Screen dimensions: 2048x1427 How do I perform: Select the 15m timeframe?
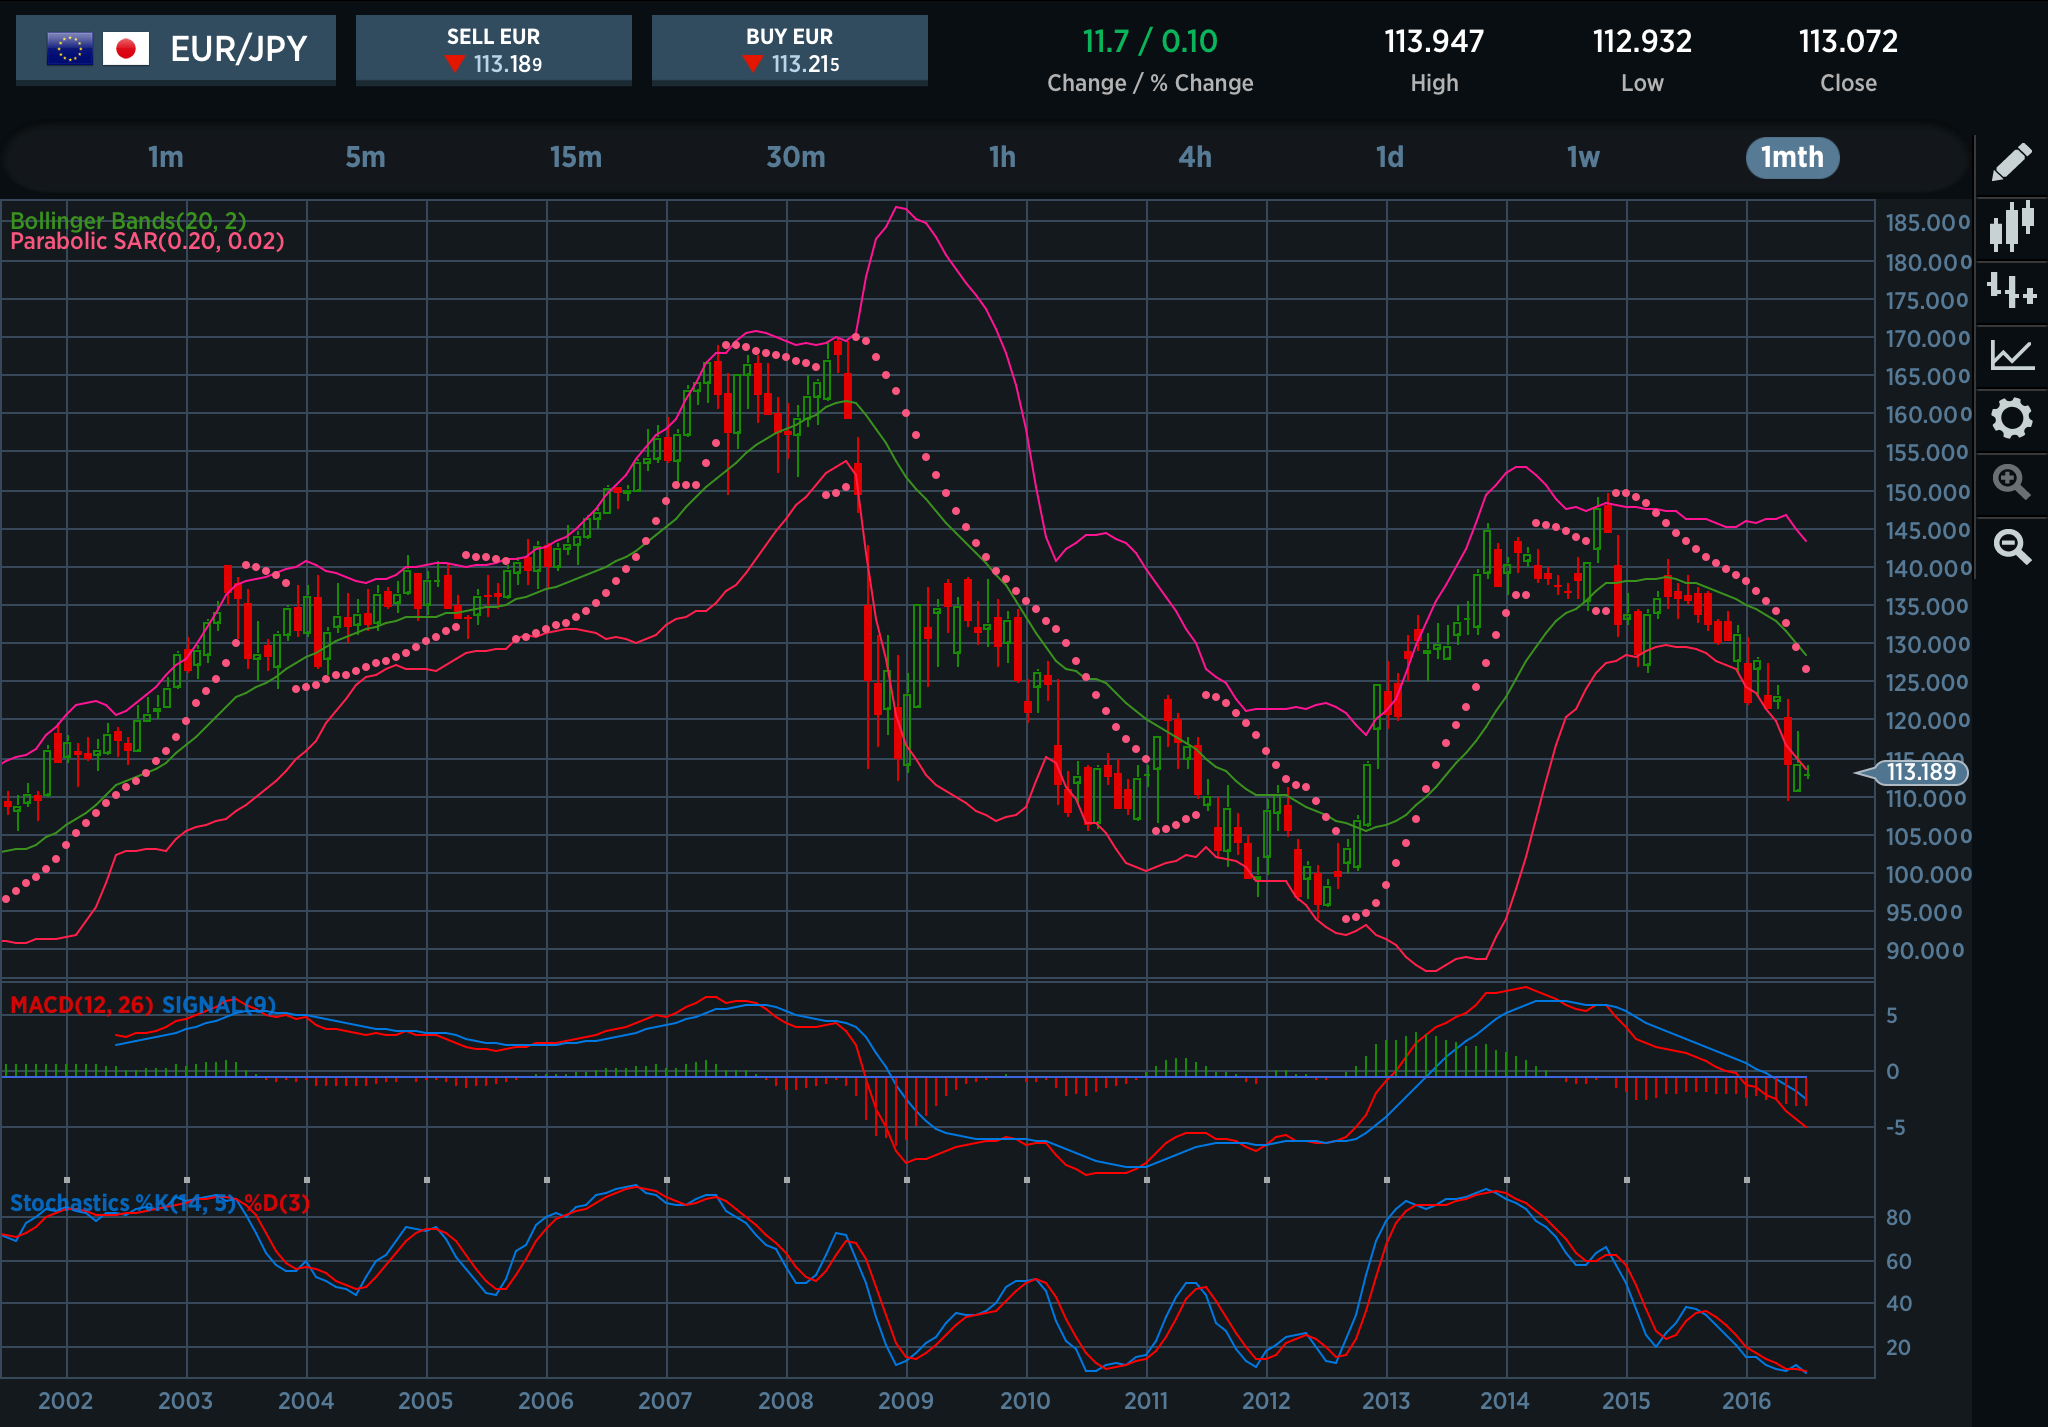click(575, 157)
